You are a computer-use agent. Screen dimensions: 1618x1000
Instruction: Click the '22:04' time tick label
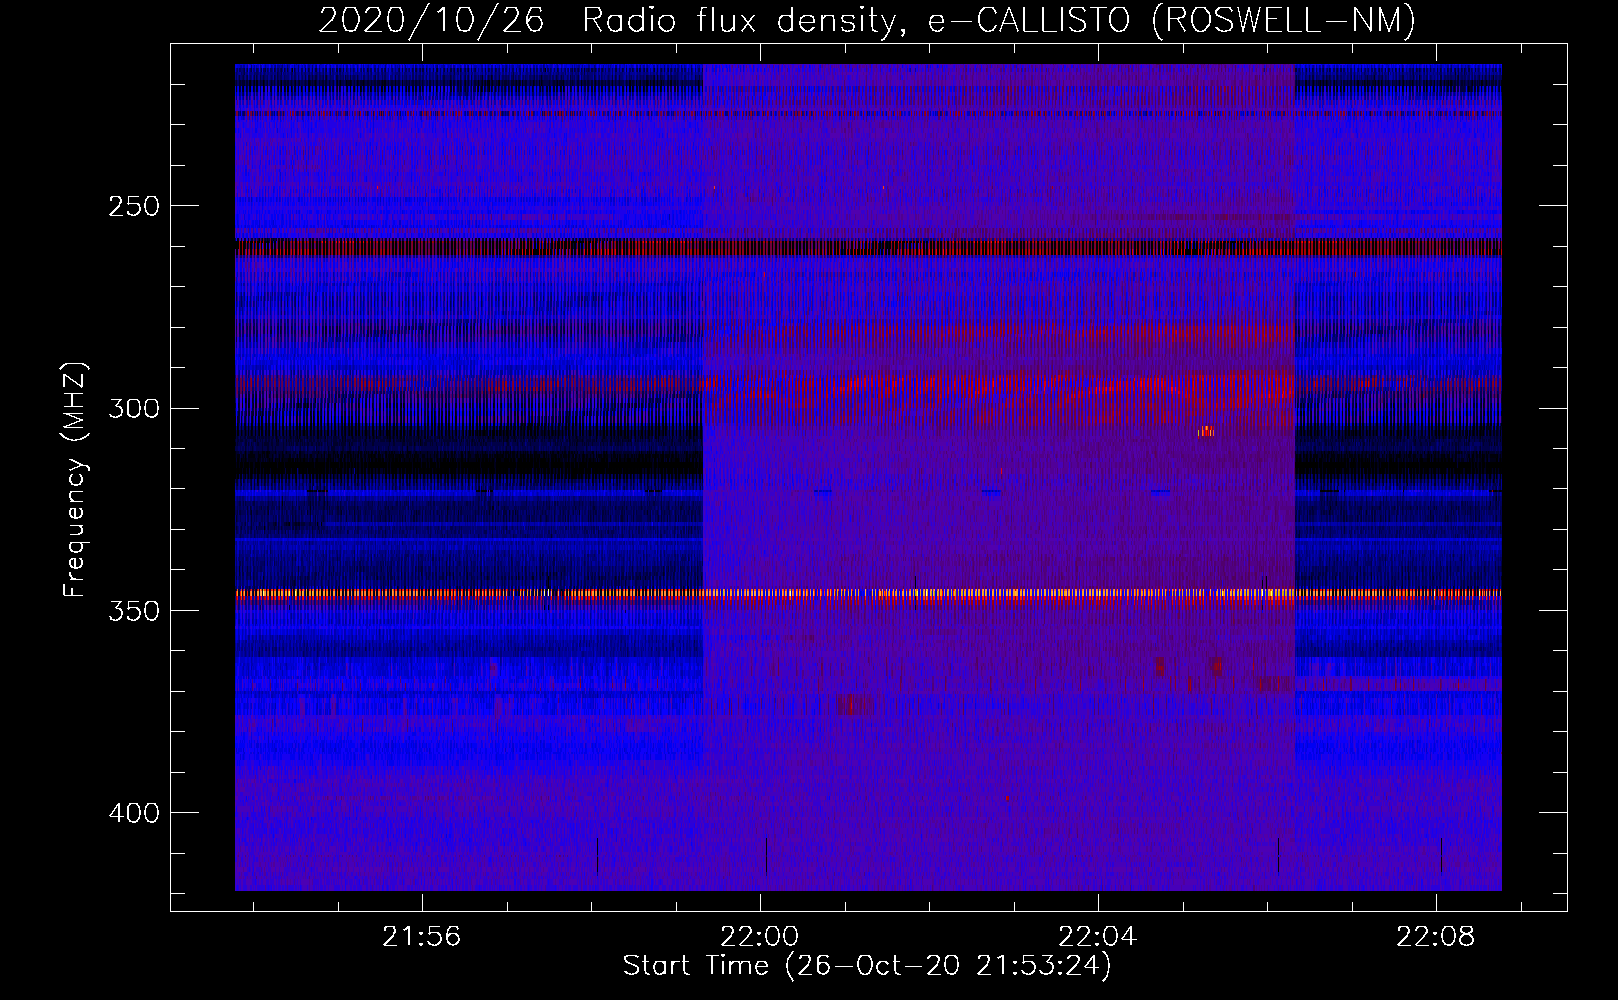(x=1098, y=937)
